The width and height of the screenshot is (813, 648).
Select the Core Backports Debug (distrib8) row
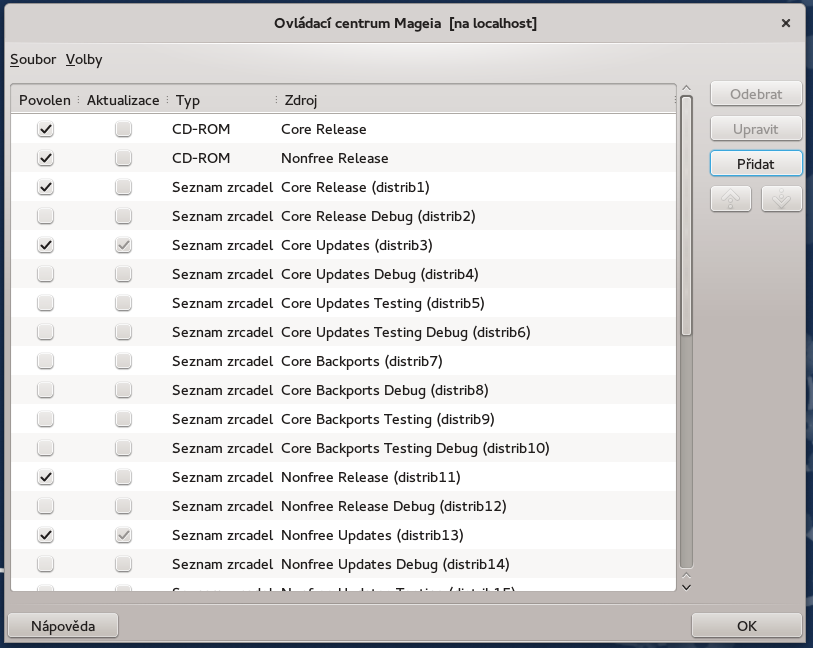pyautogui.click(x=344, y=390)
